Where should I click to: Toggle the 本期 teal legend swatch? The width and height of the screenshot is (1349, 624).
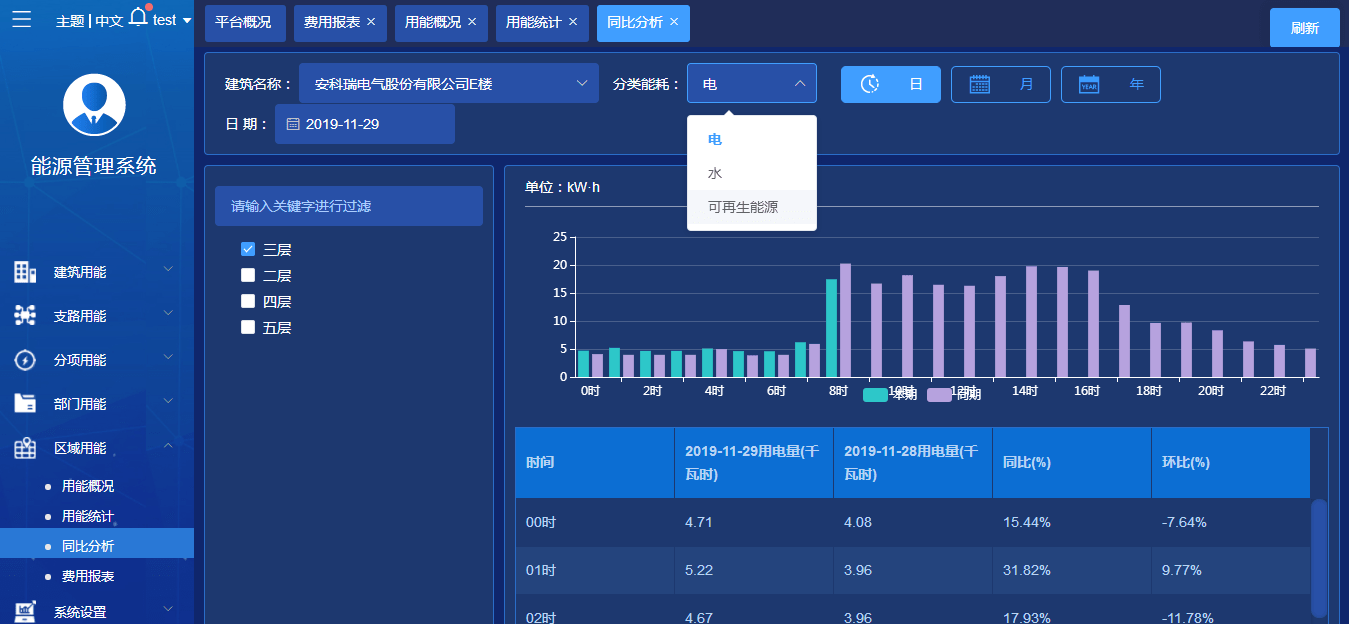[x=875, y=395]
